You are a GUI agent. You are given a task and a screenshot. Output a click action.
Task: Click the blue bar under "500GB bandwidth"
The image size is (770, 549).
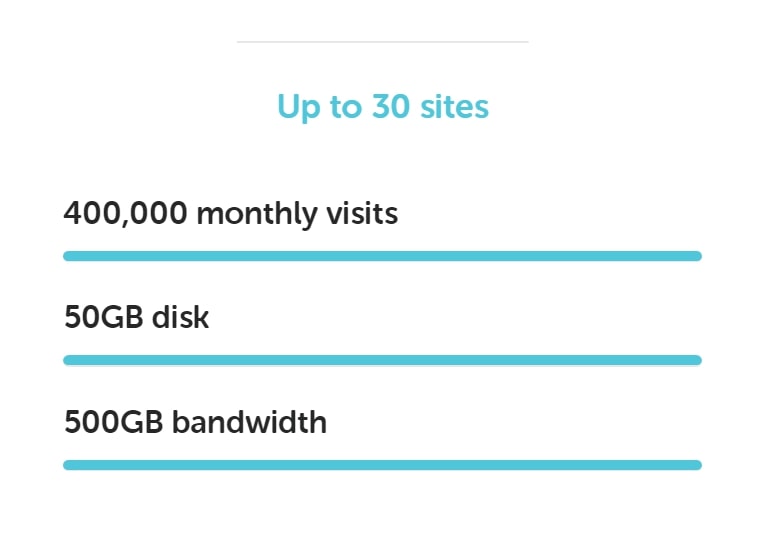[383, 465]
